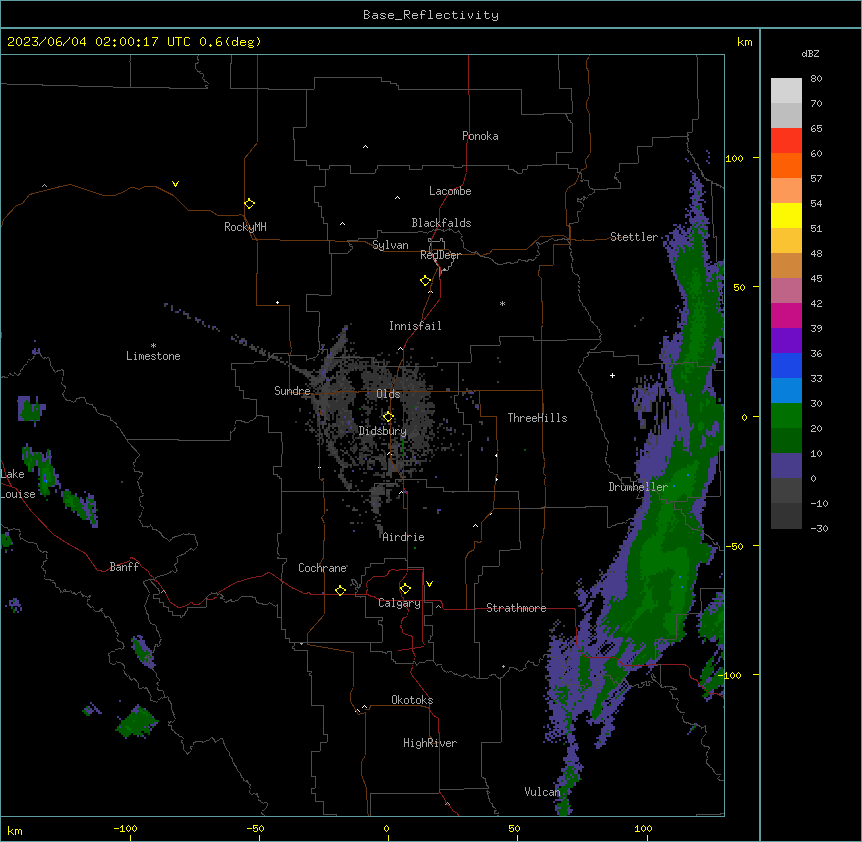Click the purple legend swatch near 10 dBZ
This screenshot has height=842, width=862.
(786, 466)
